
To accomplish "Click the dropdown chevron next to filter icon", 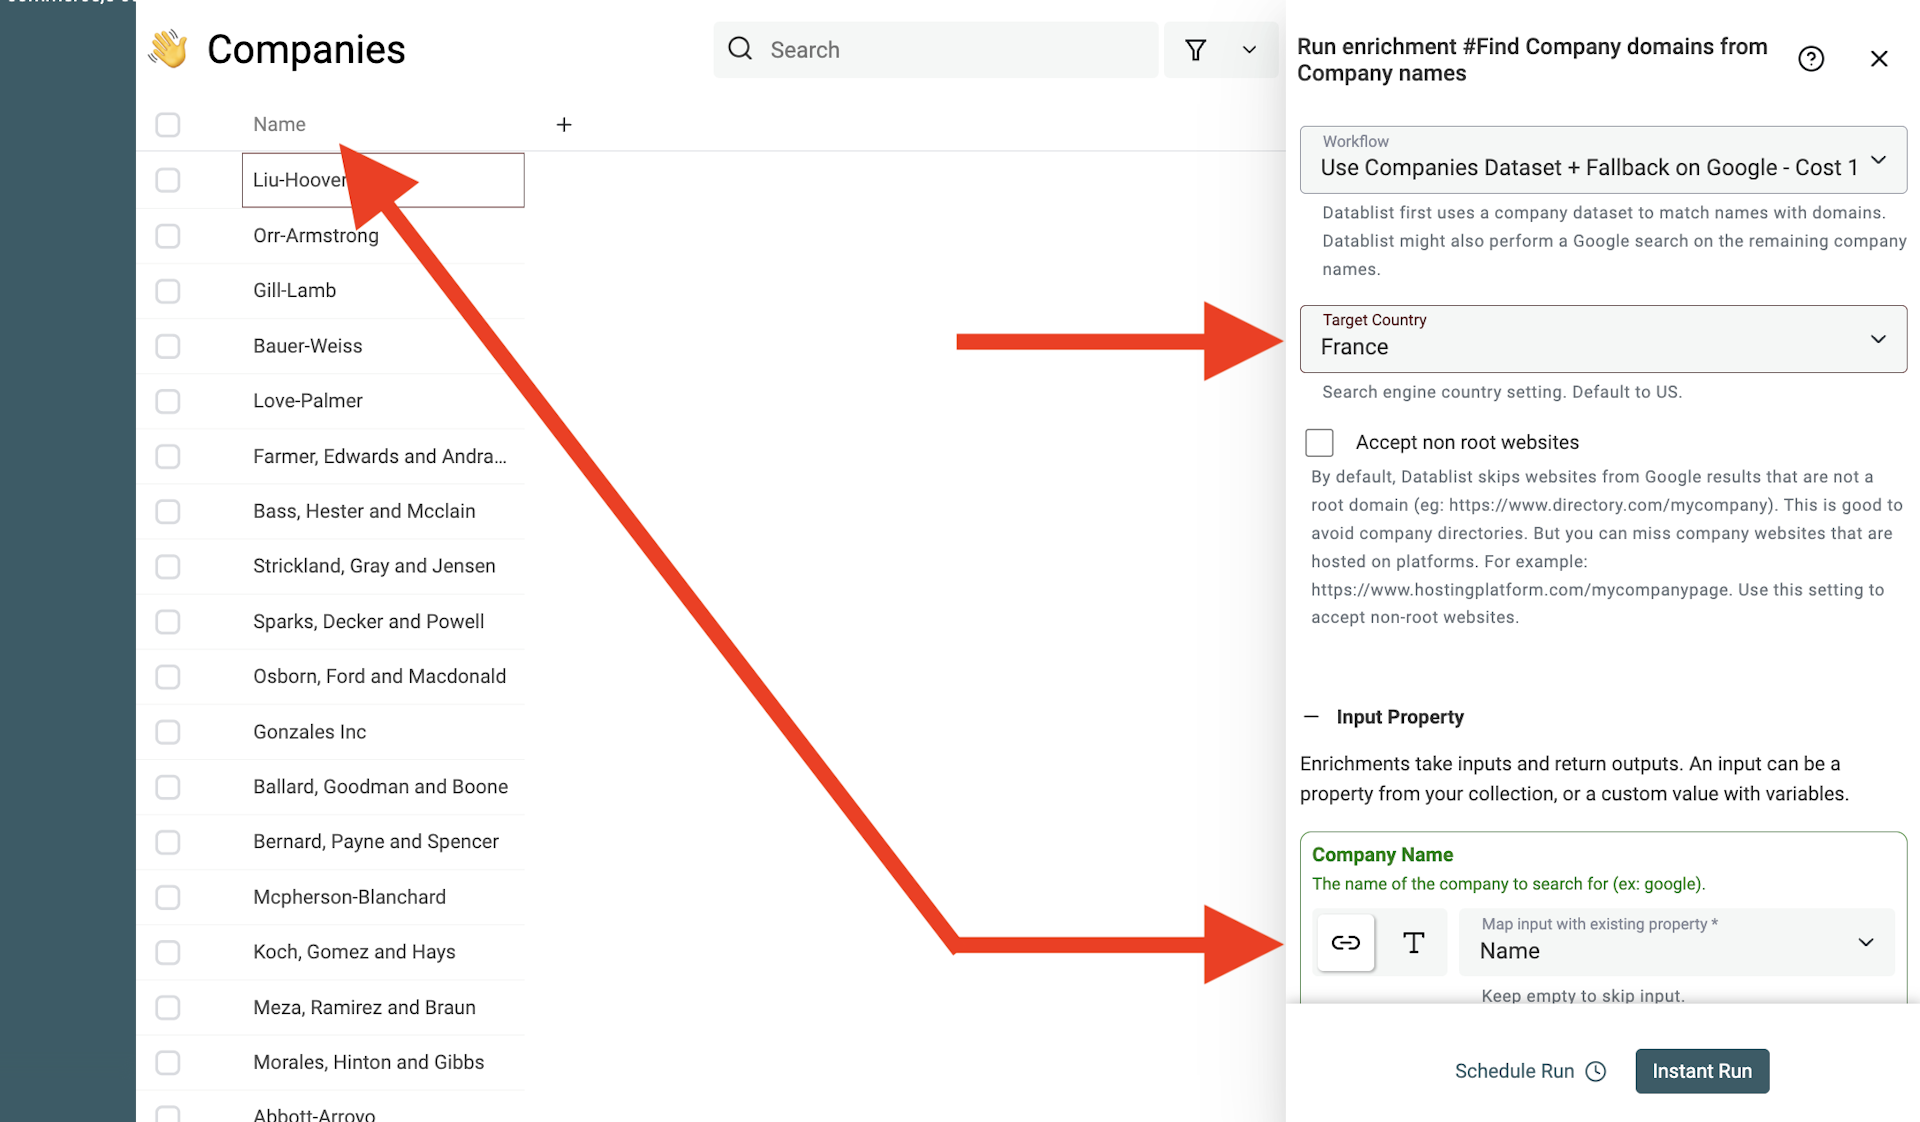I will click(x=1246, y=48).
